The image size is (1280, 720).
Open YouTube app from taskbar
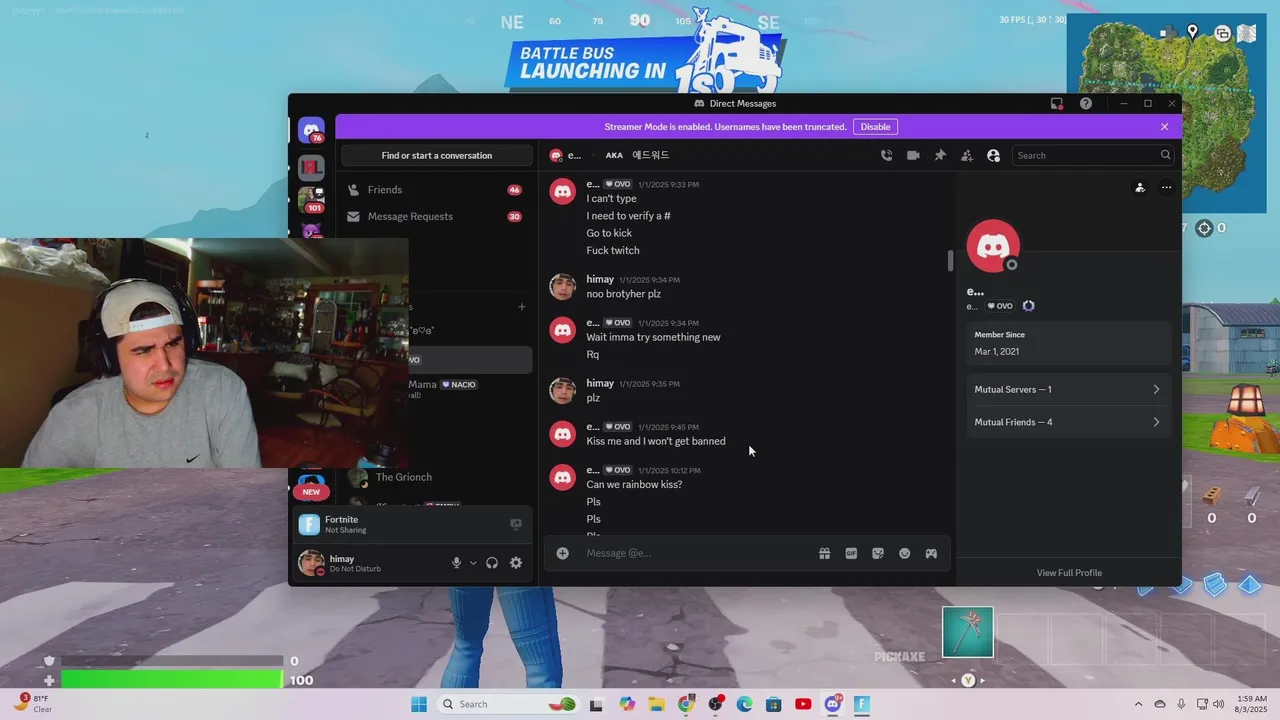[x=803, y=704]
